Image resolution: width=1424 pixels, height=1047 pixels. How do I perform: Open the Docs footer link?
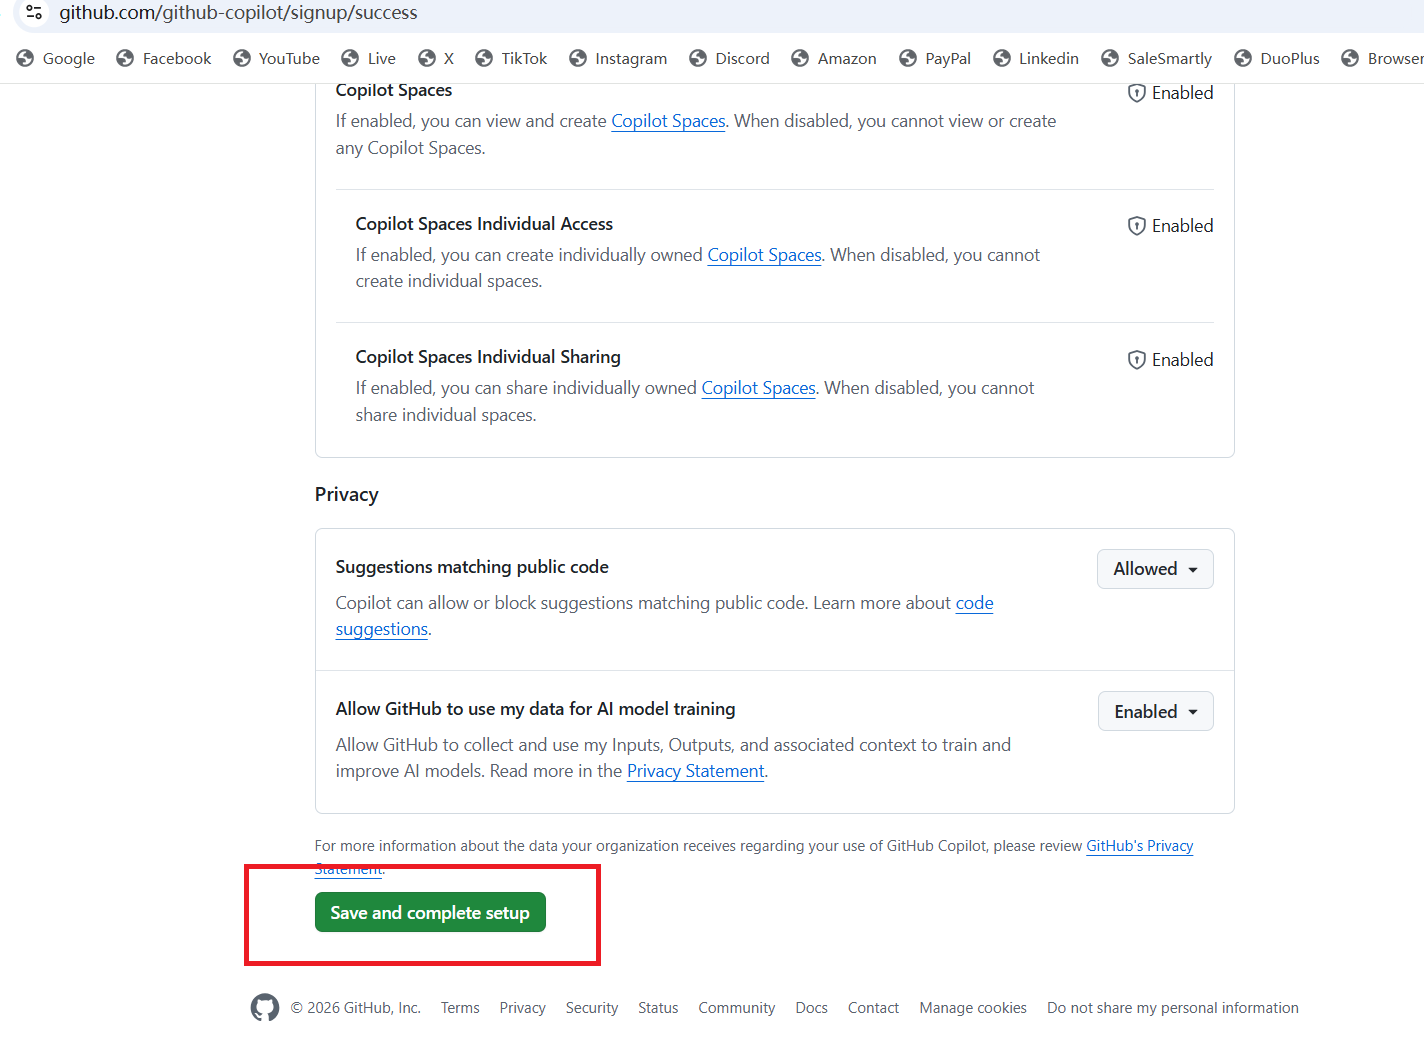tap(811, 1008)
